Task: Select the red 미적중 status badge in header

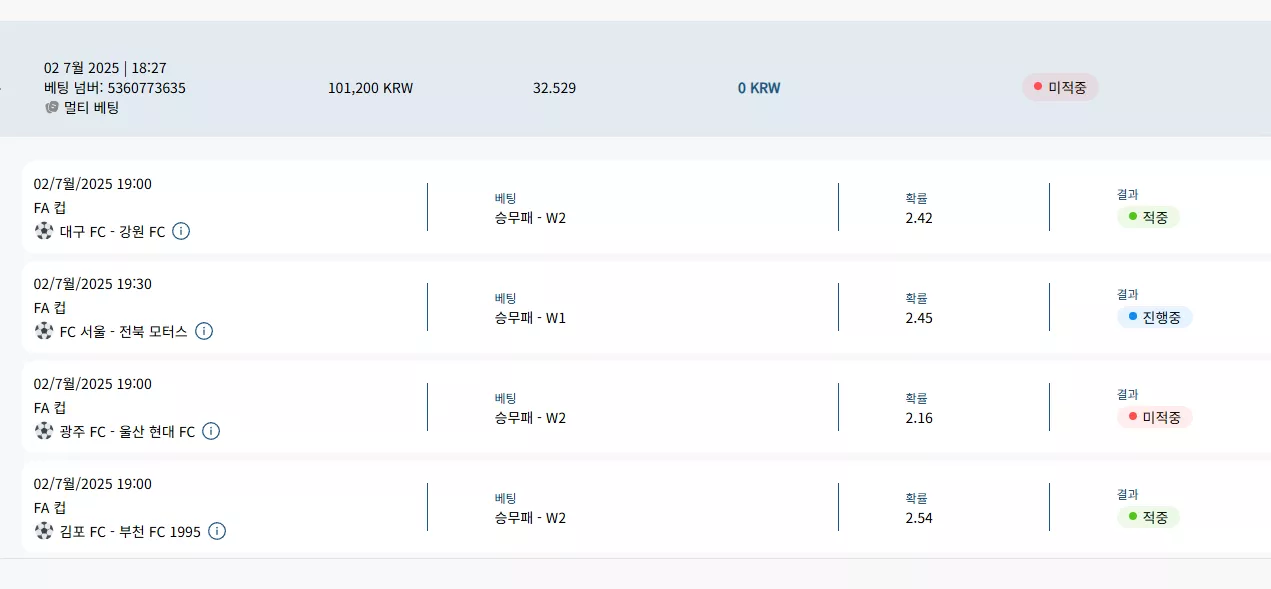Action: coord(1060,88)
